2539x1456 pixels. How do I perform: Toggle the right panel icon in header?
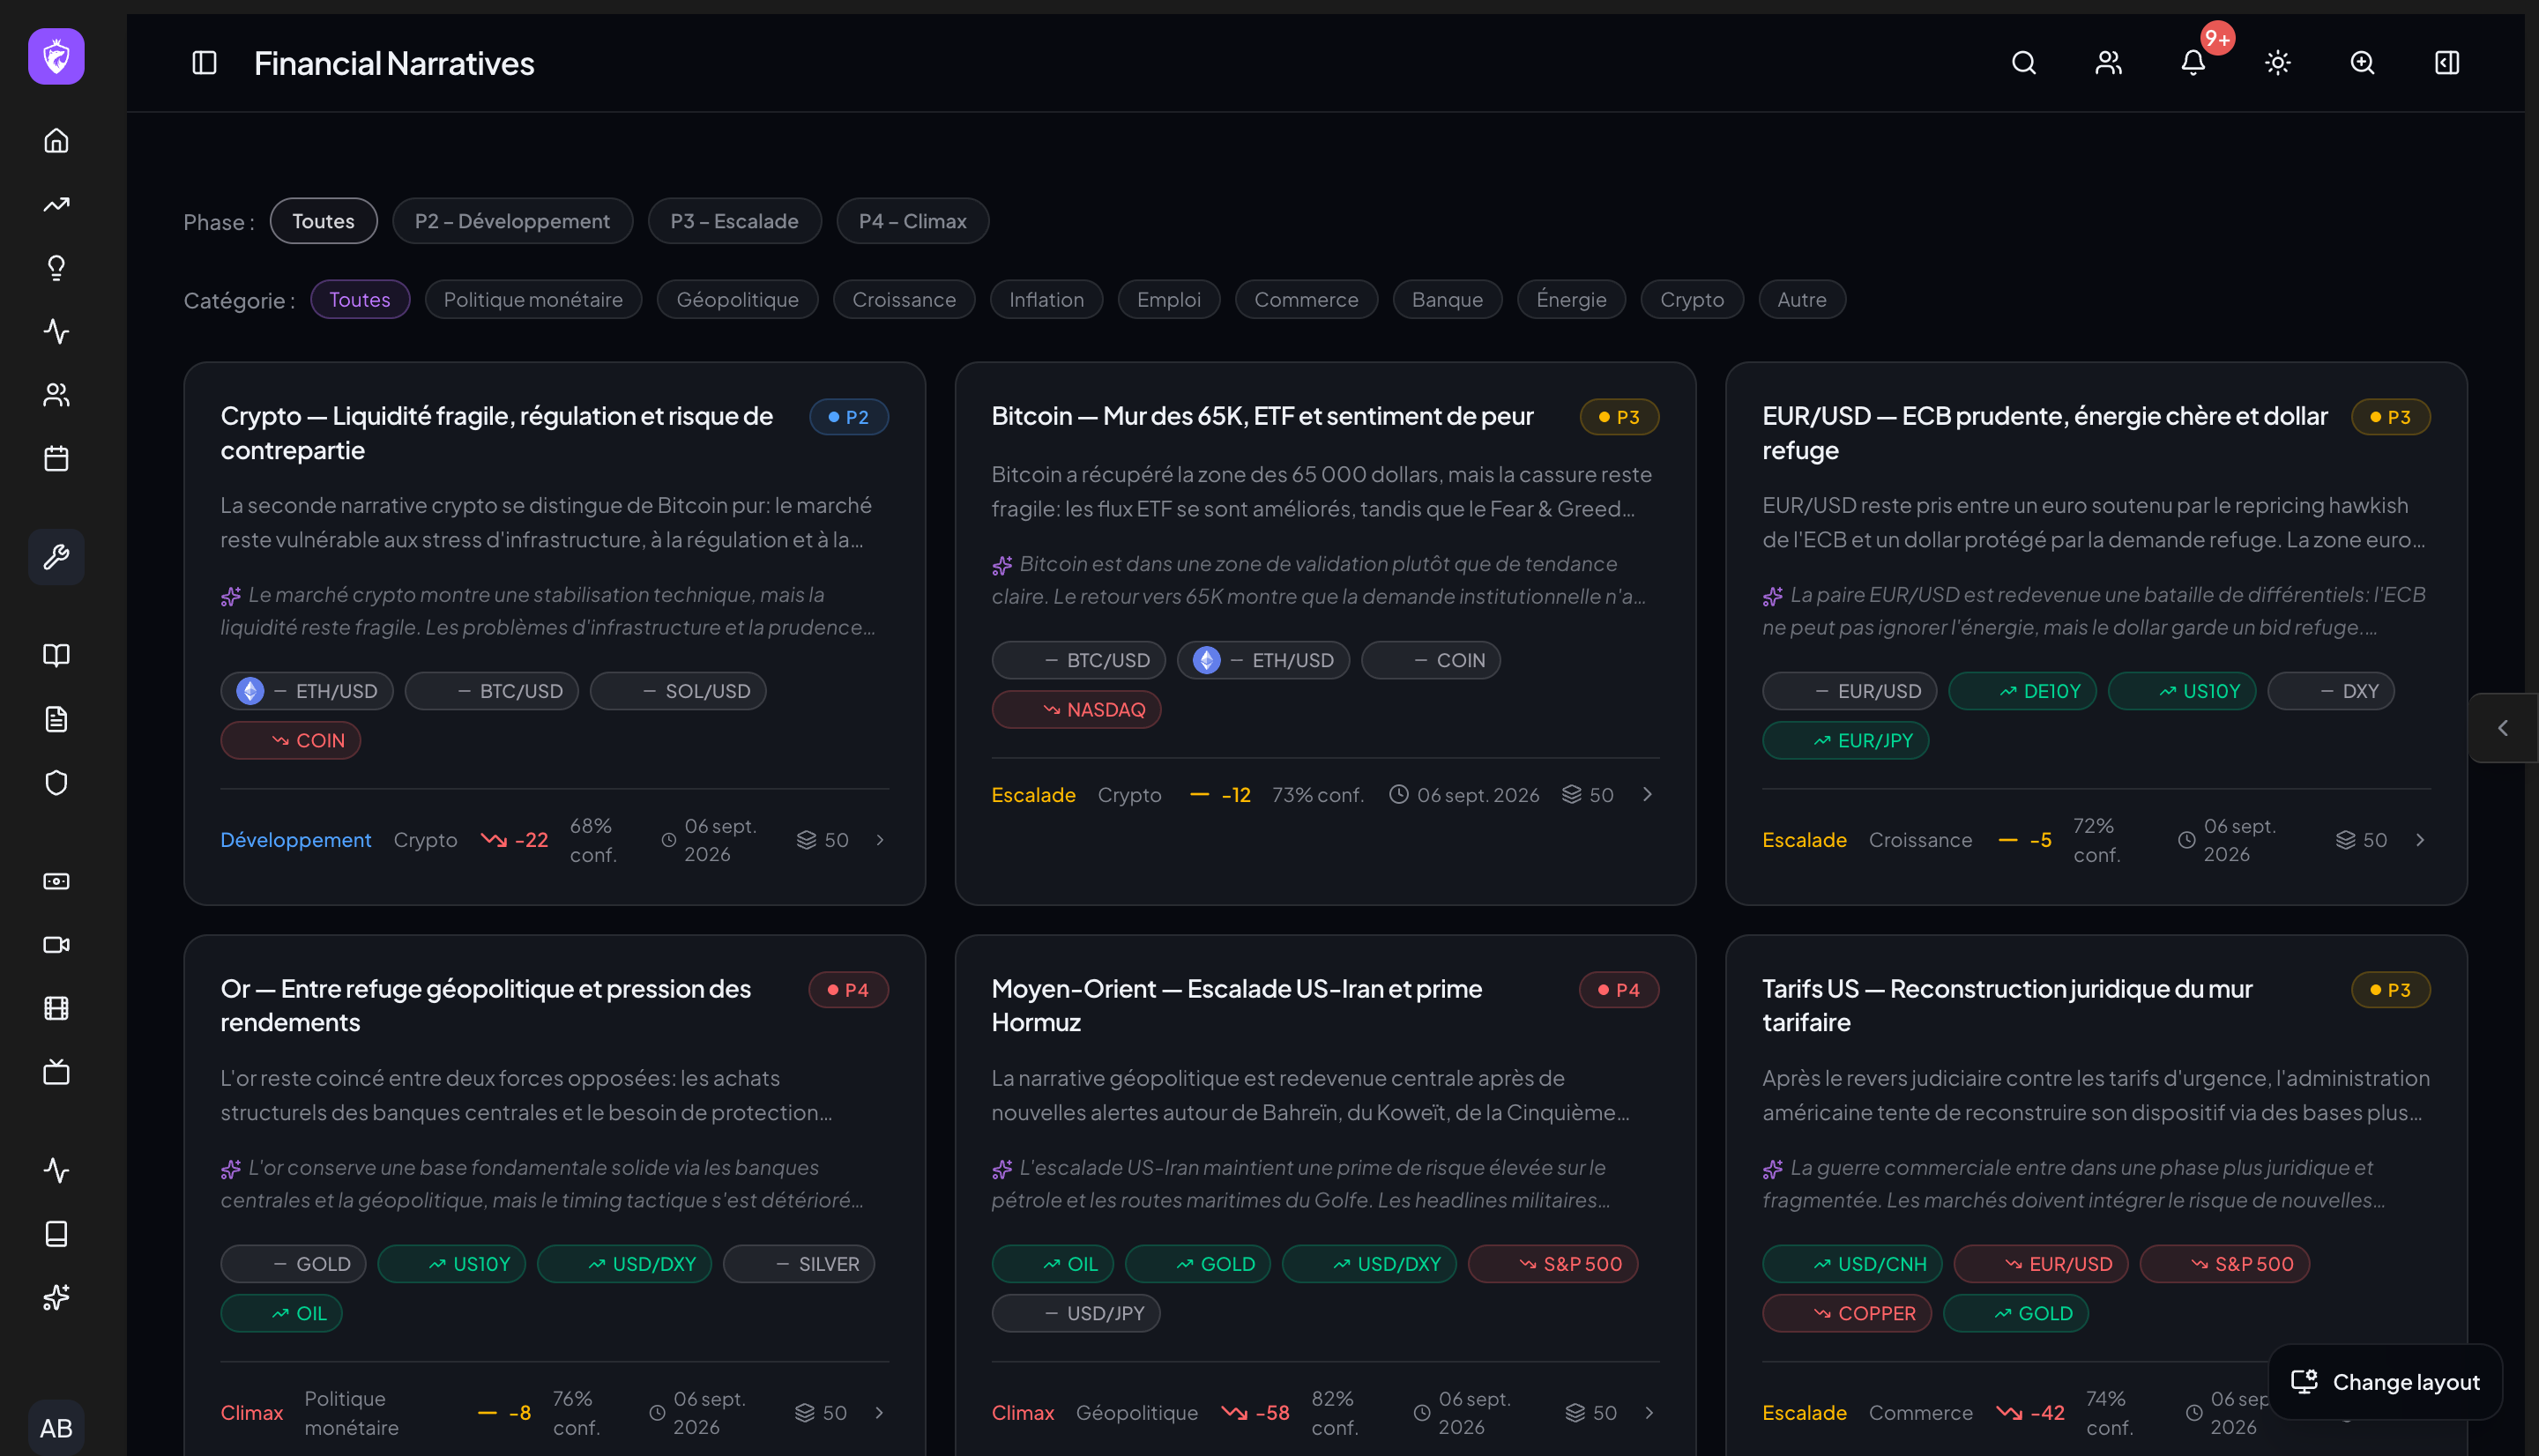click(x=2446, y=63)
